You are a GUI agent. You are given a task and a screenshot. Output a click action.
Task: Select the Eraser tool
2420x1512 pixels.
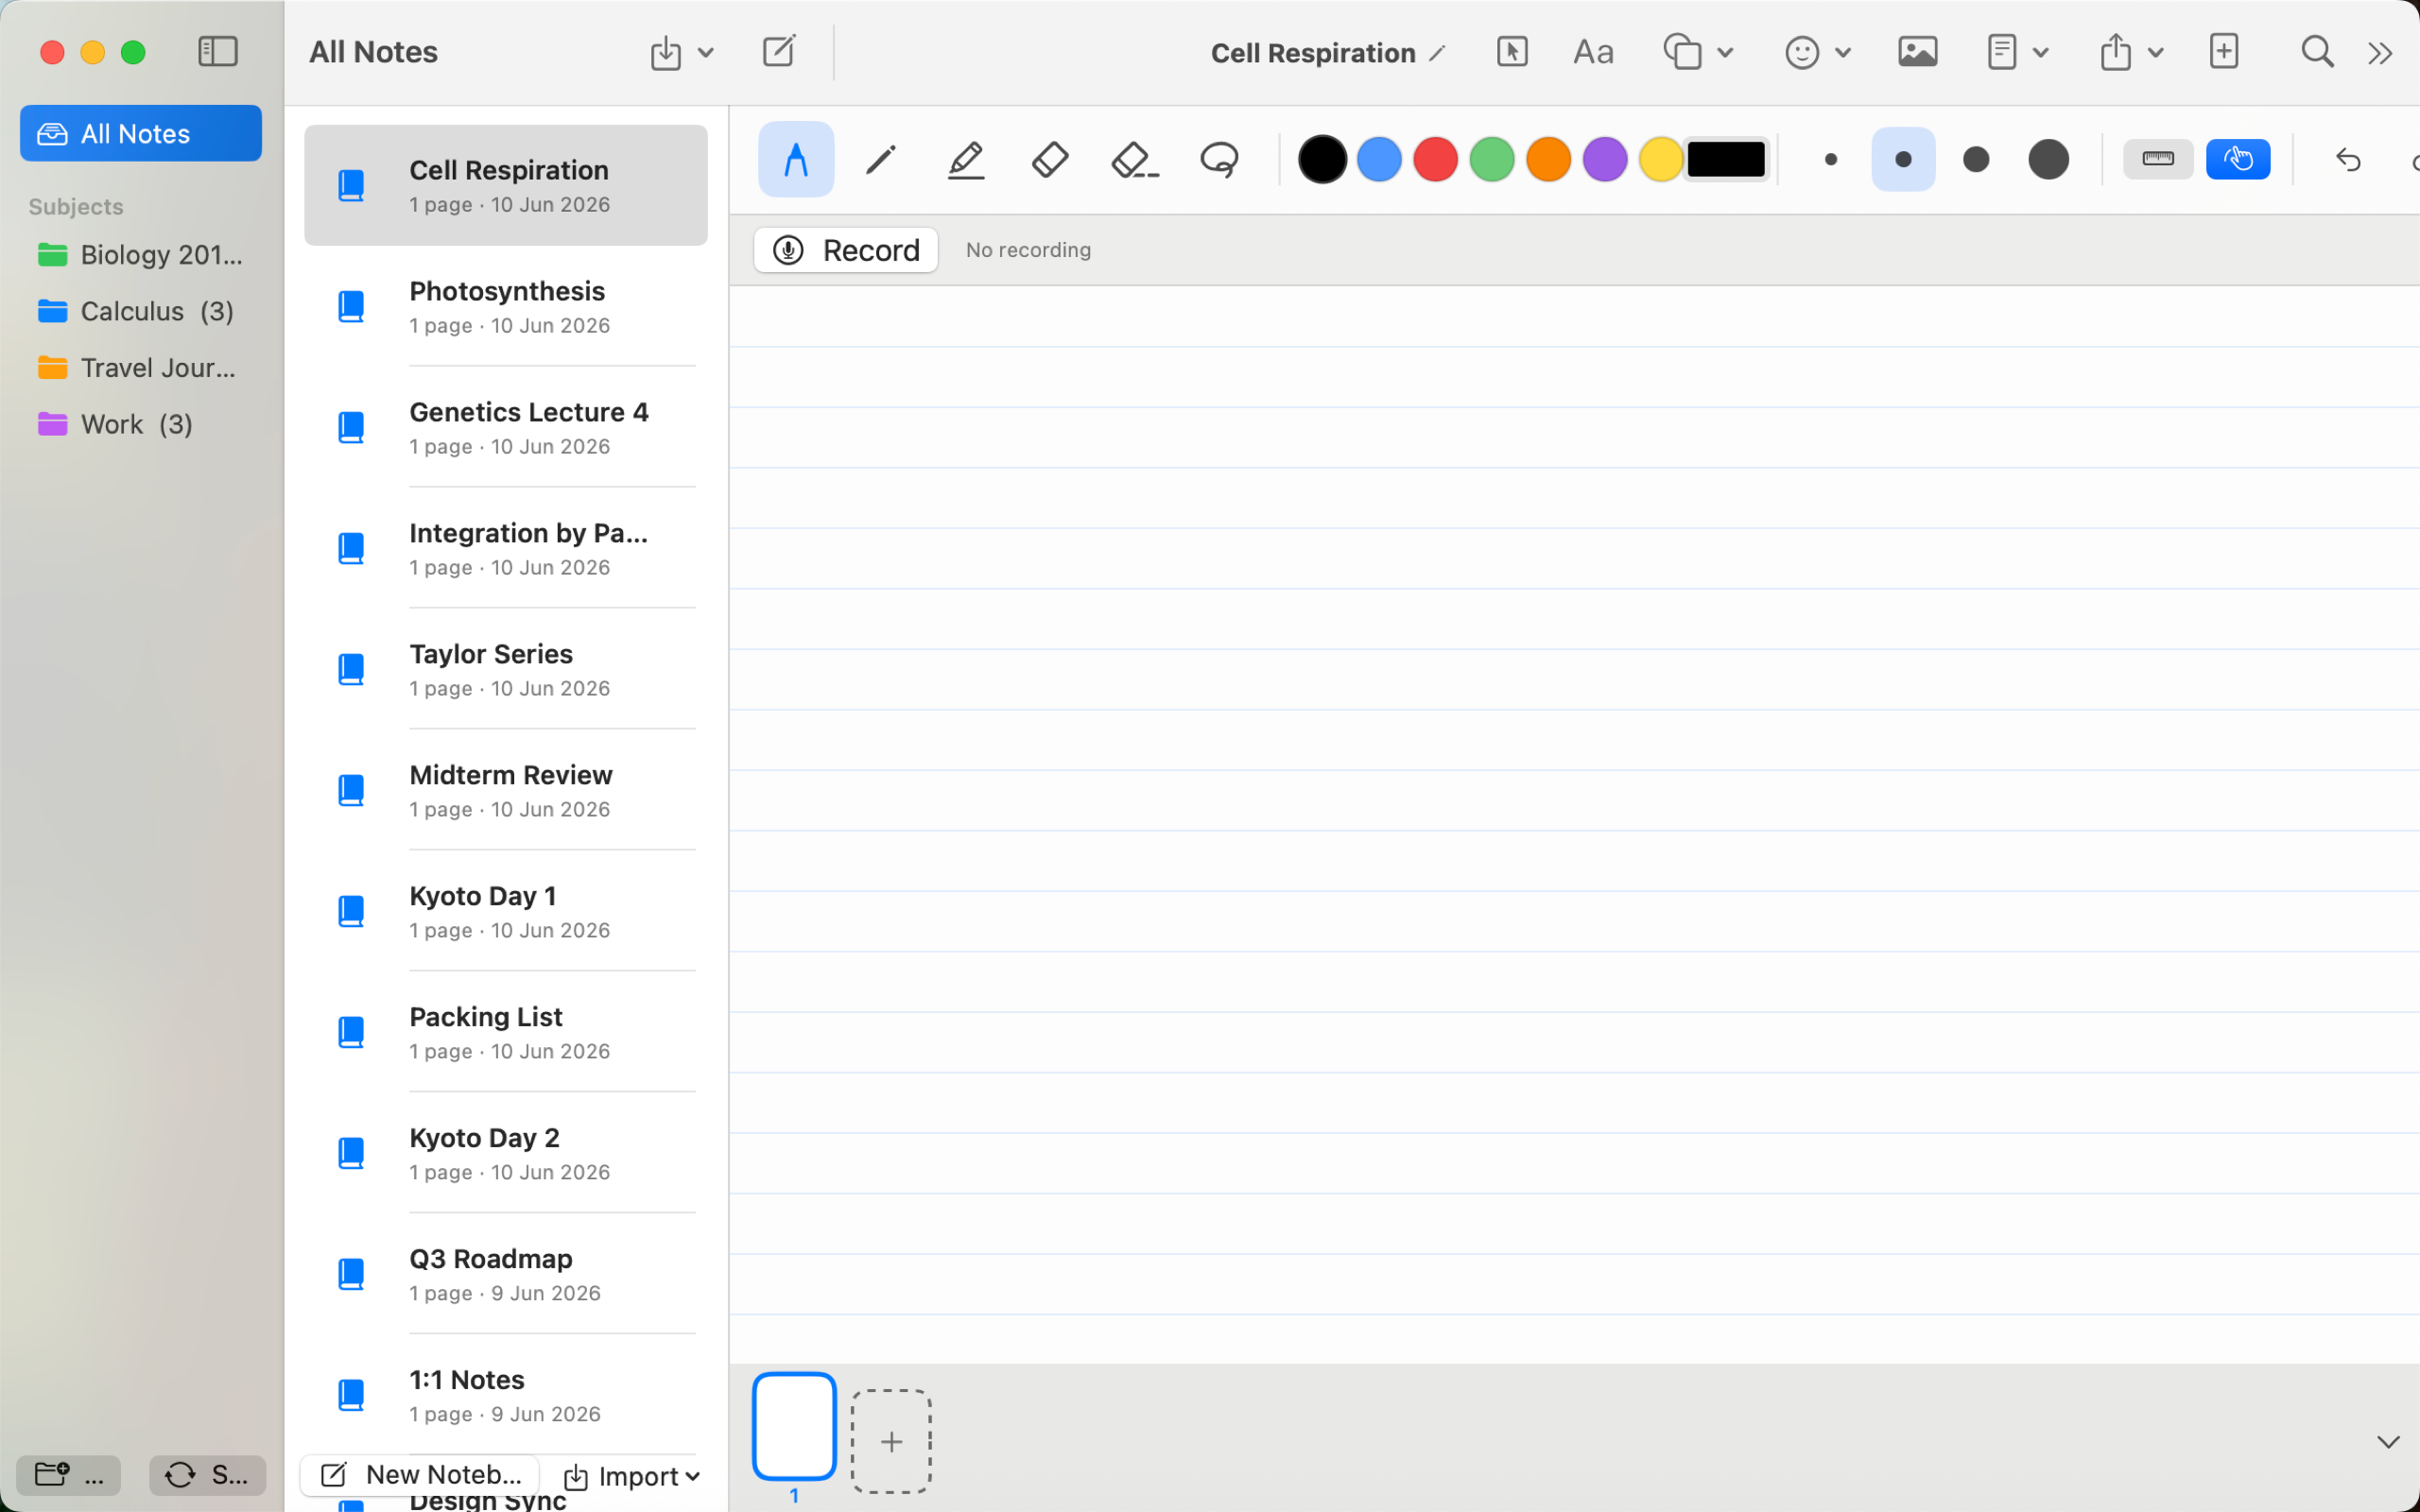point(1050,159)
